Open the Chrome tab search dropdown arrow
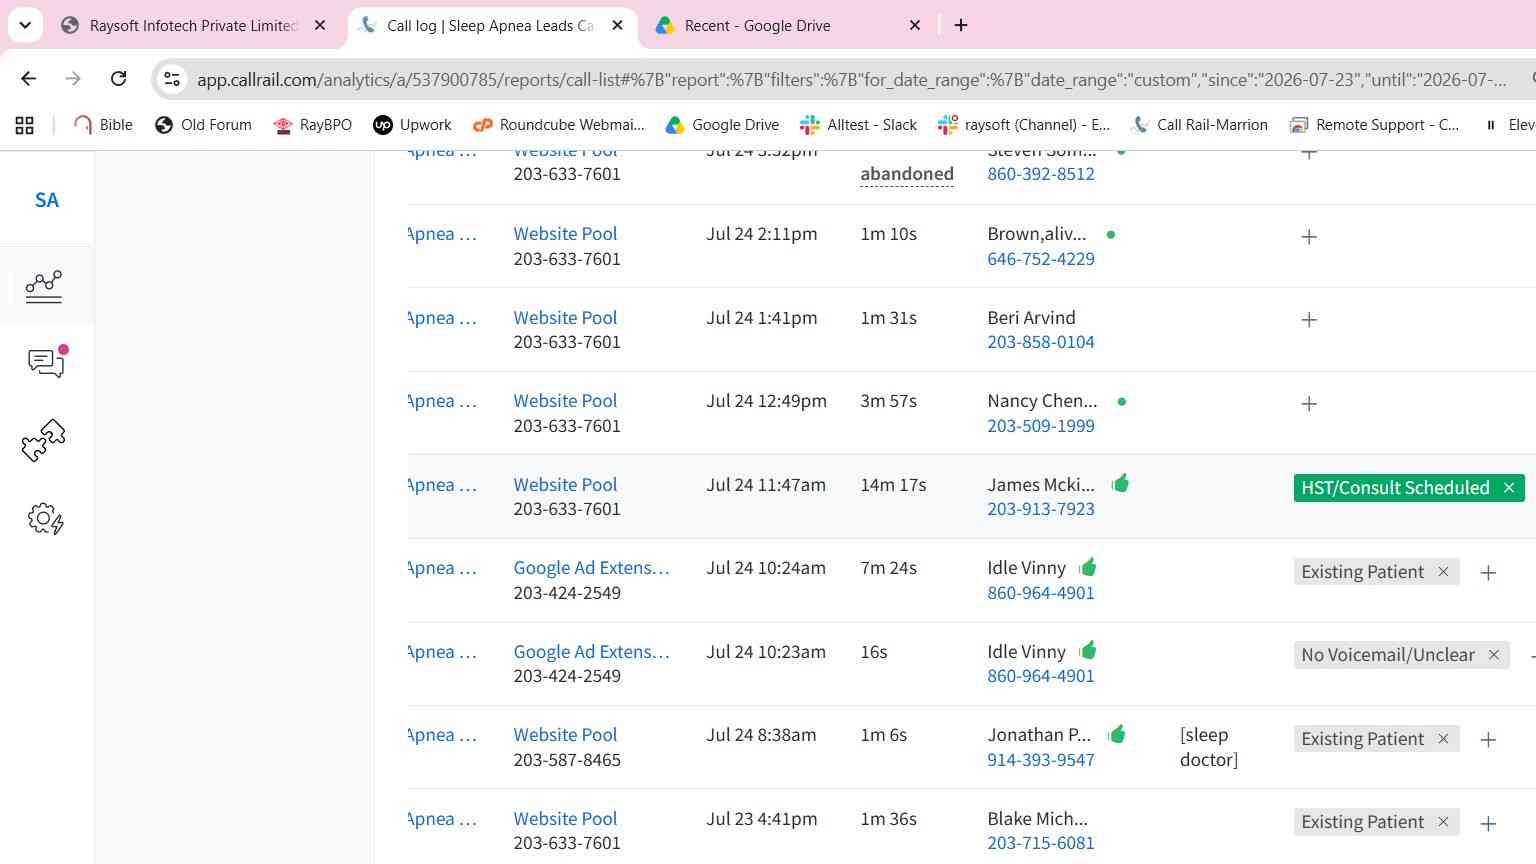1536x864 pixels. pyautogui.click(x=25, y=25)
